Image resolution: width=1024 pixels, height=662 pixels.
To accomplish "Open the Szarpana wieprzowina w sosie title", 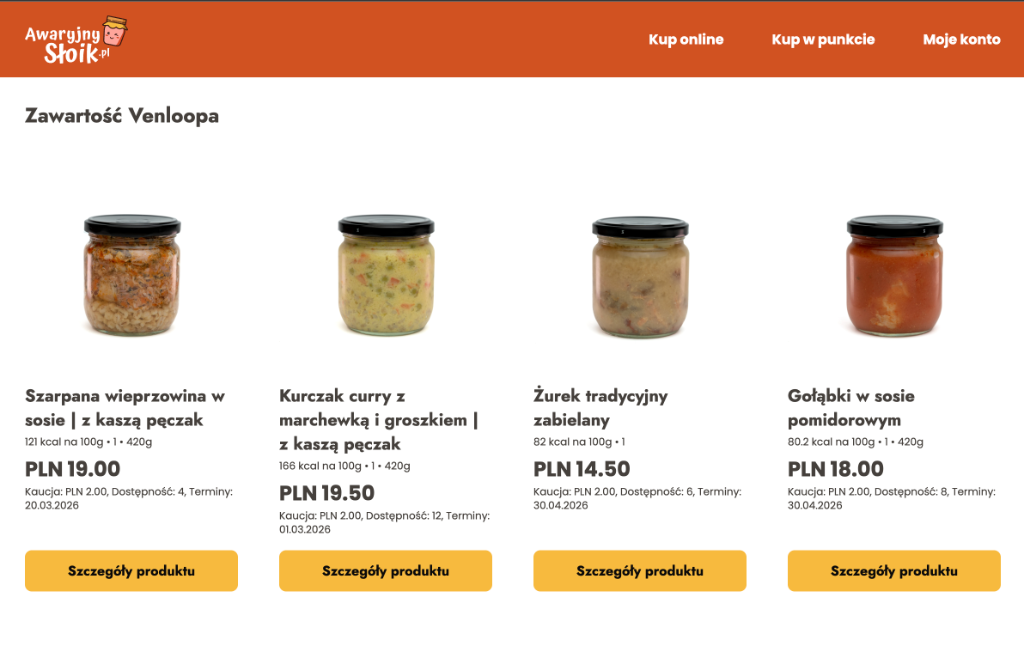I will coord(125,408).
